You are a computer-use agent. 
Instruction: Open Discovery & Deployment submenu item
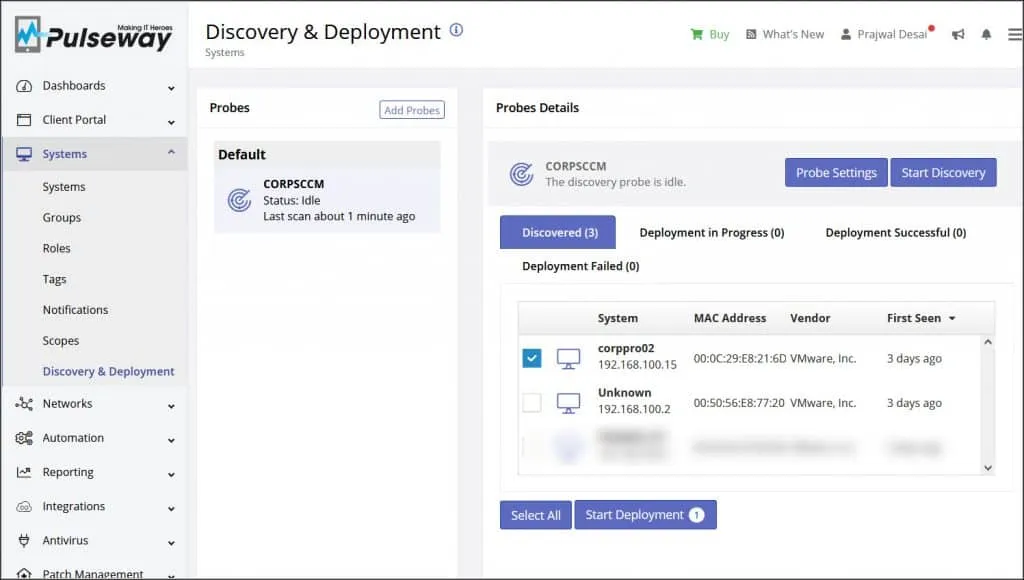(x=108, y=371)
